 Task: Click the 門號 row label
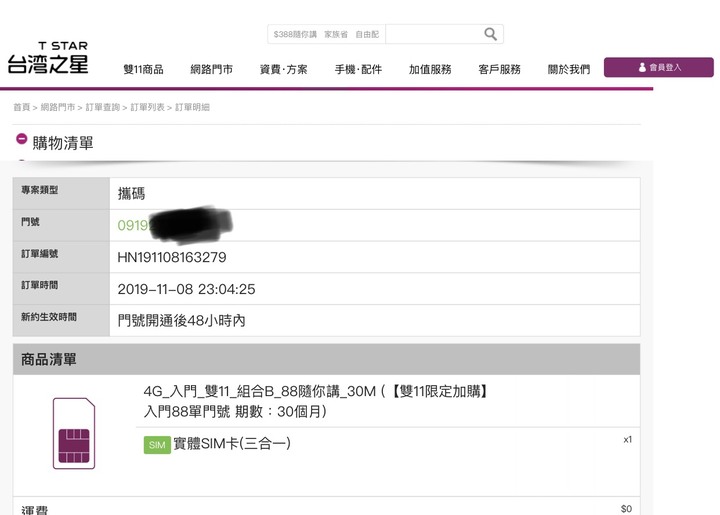coord(30,222)
